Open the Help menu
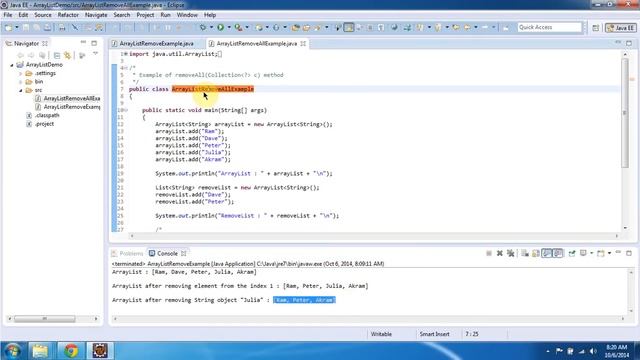This screenshot has width=640, height=360. 210,15
